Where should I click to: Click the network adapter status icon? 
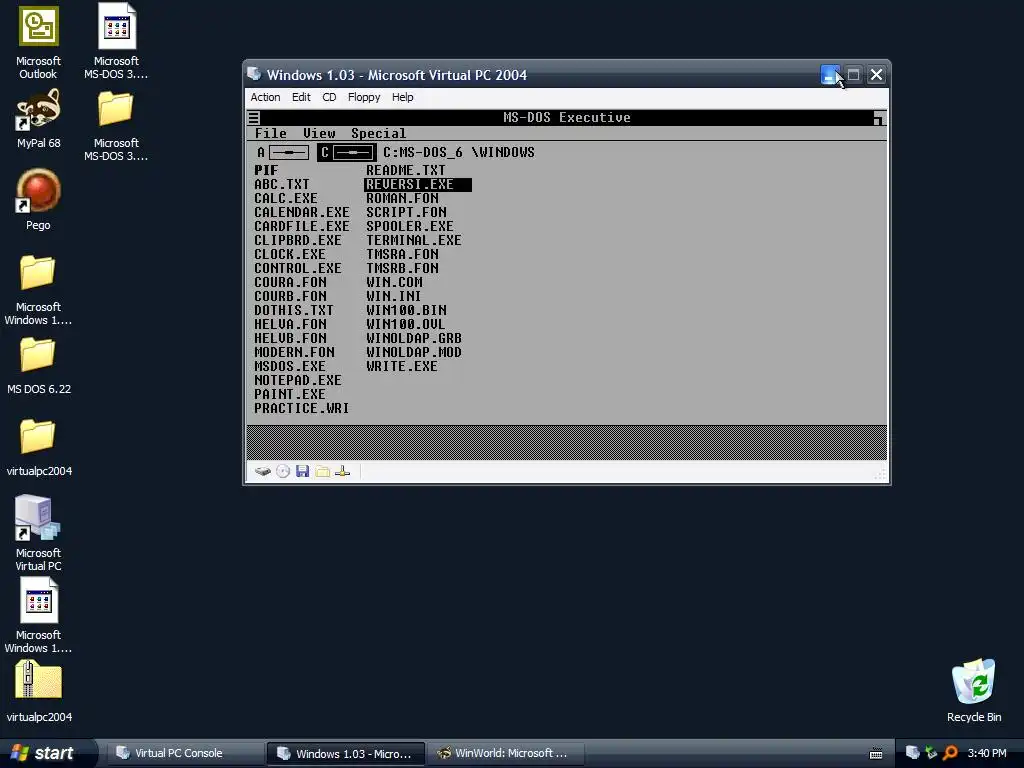342,472
